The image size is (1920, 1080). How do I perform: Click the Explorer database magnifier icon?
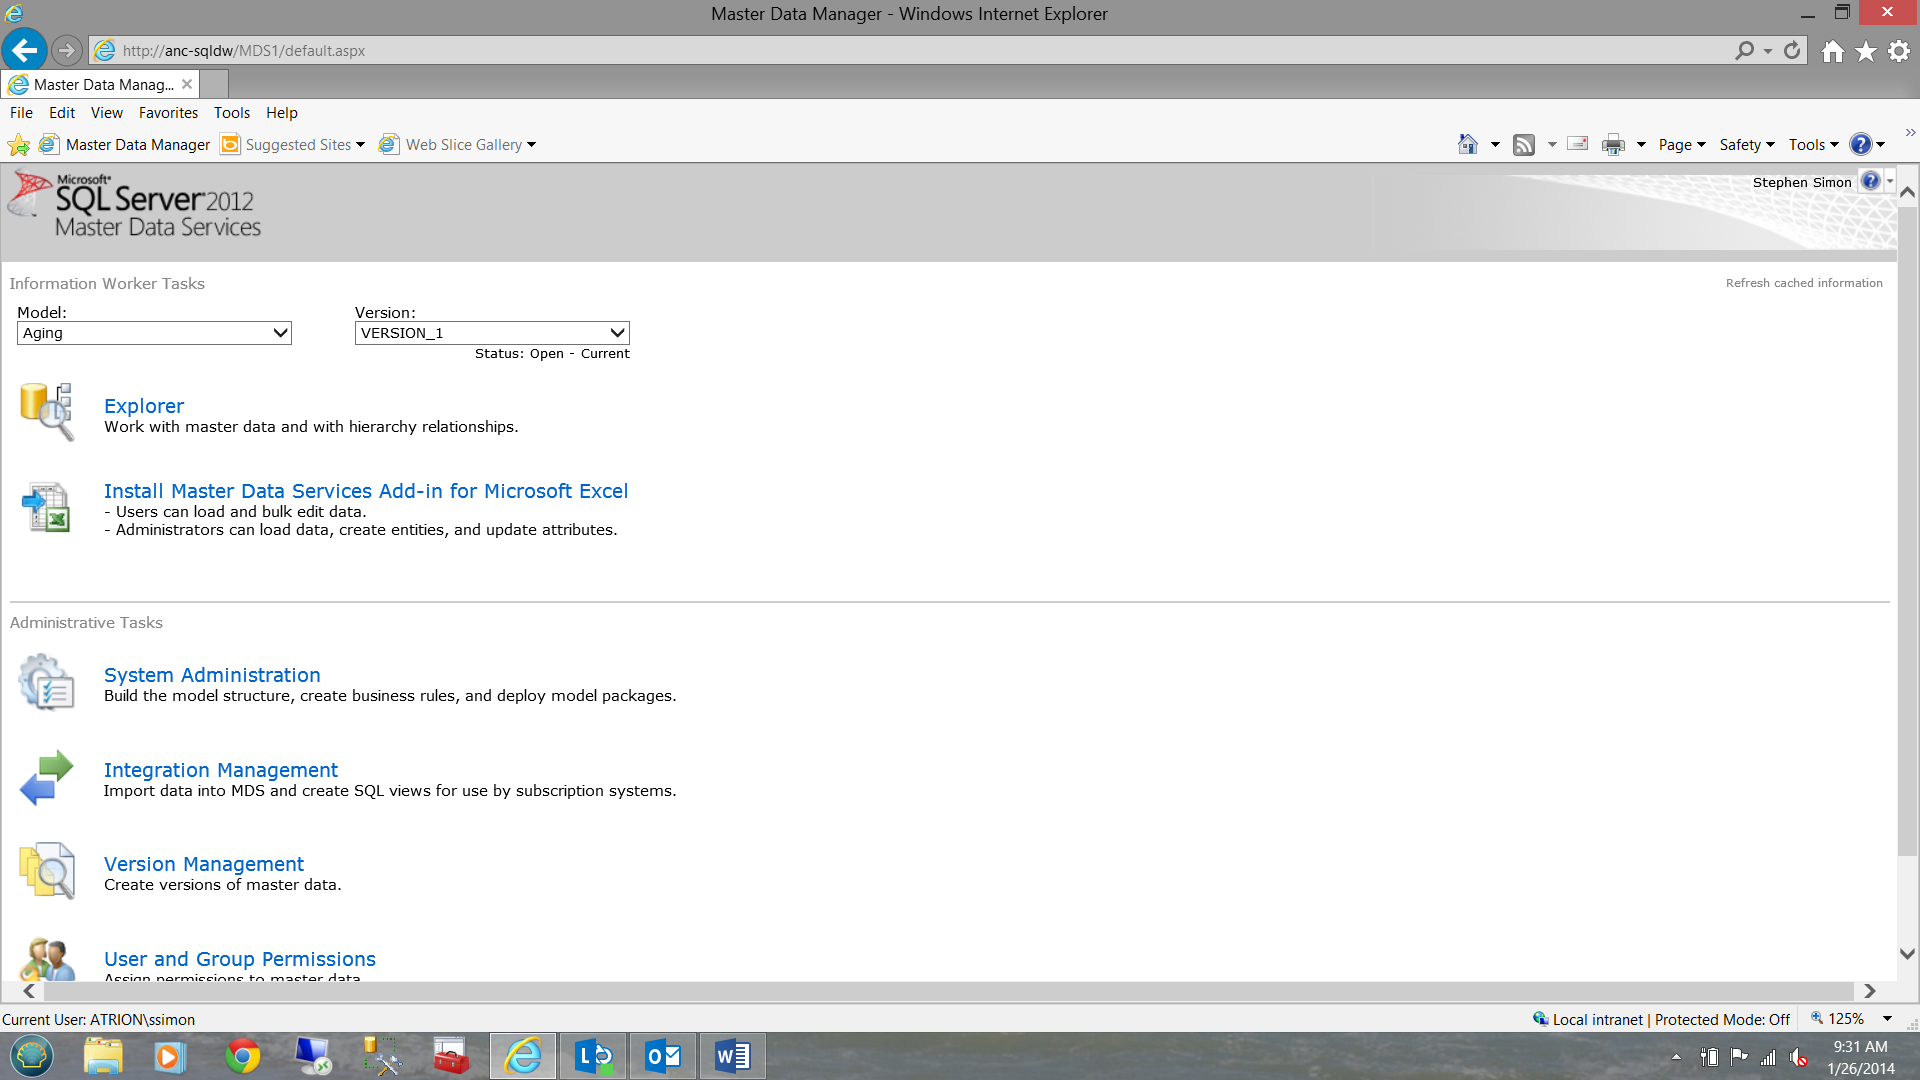[47, 411]
